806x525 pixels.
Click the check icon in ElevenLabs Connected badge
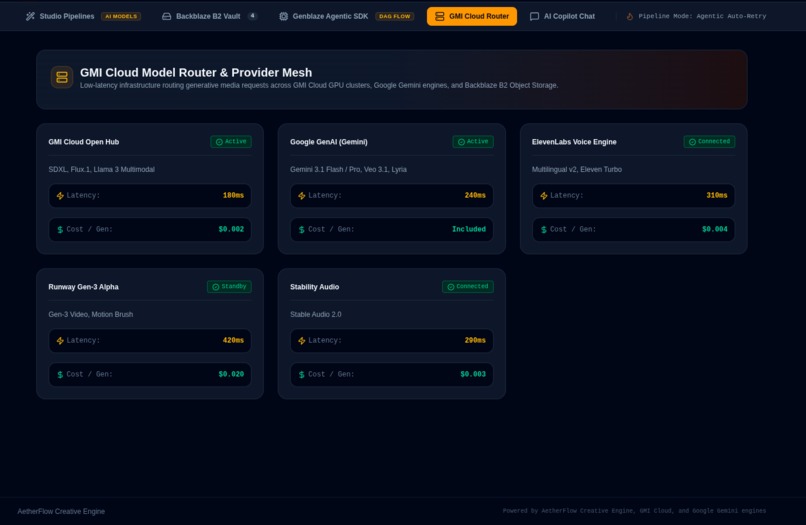click(x=692, y=142)
